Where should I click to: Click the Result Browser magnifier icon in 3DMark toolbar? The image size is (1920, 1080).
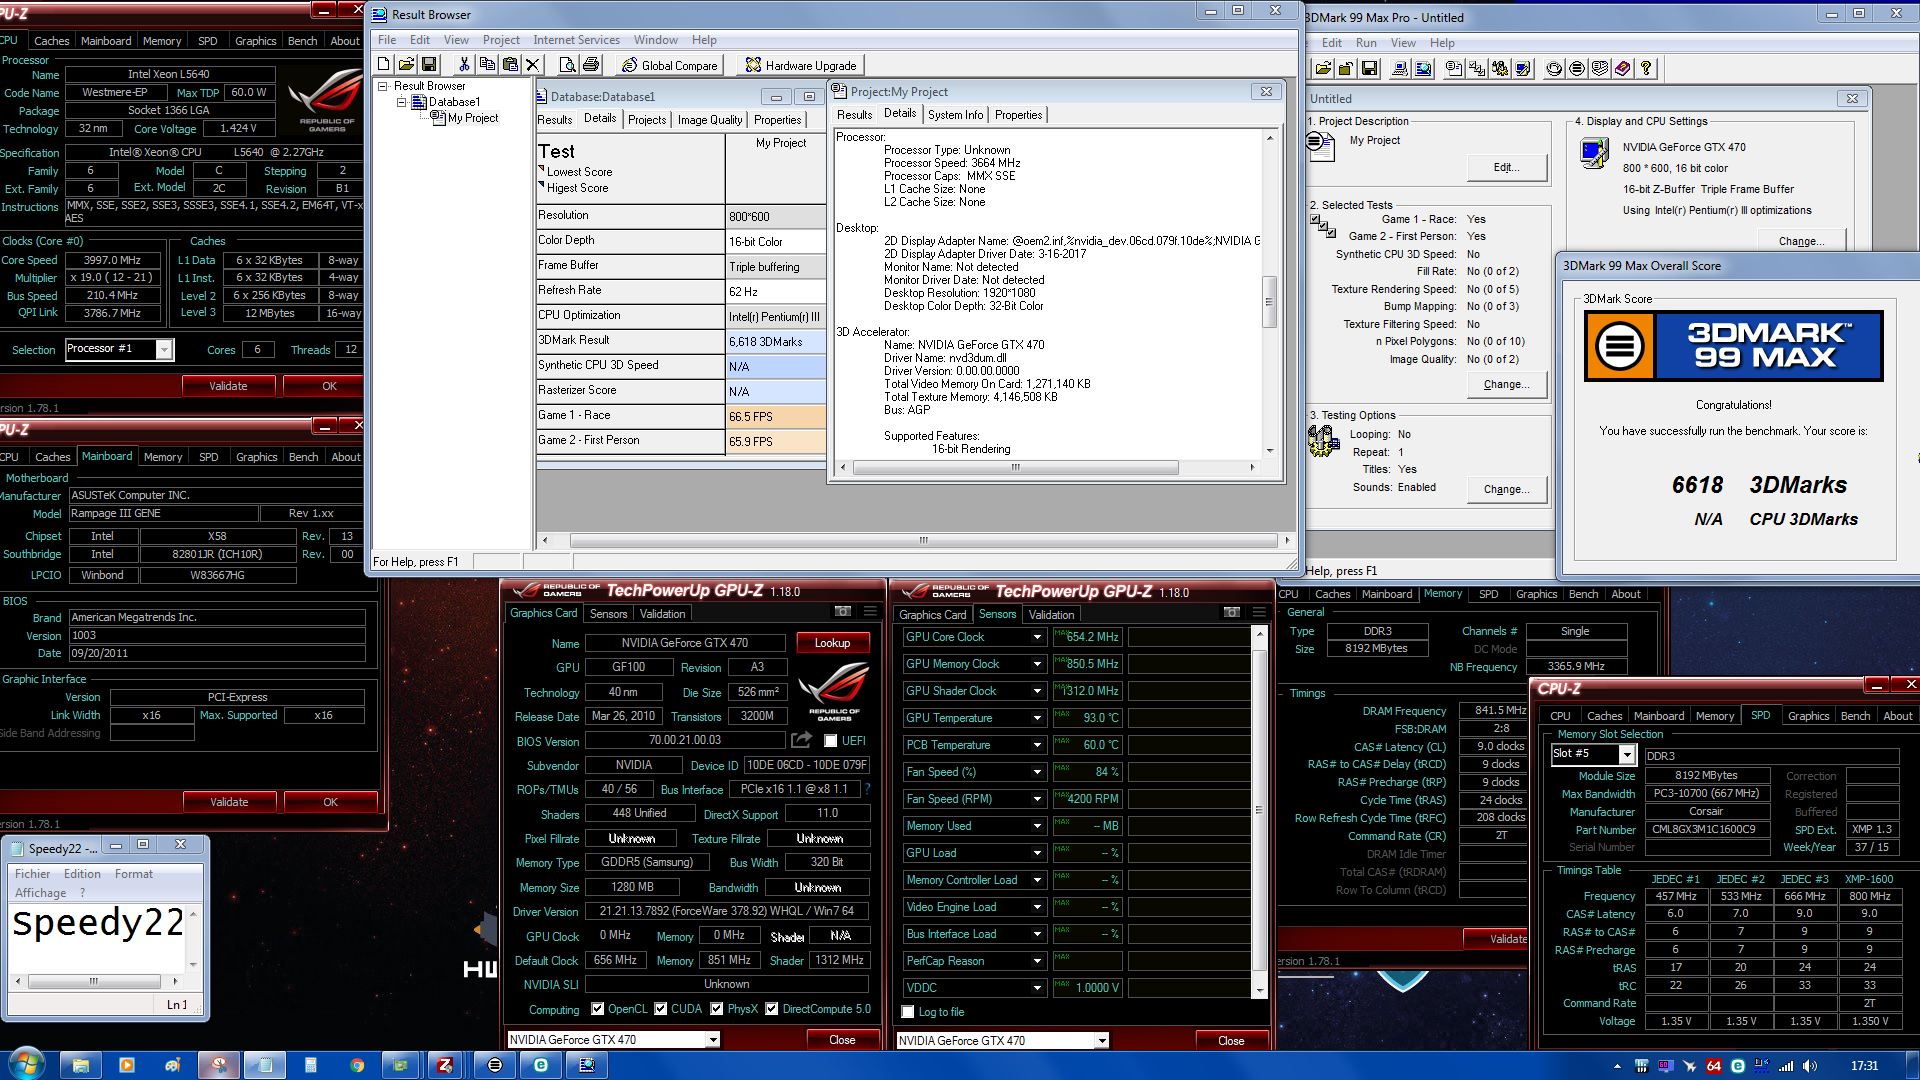[x=1423, y=69]
